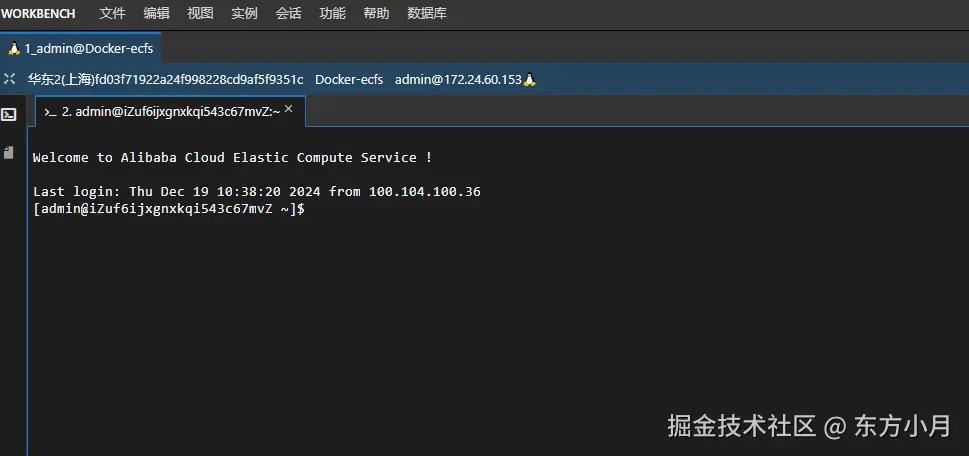
Task: Click the Docker-ecfs instance name label
Action: (x=349, y=80)
